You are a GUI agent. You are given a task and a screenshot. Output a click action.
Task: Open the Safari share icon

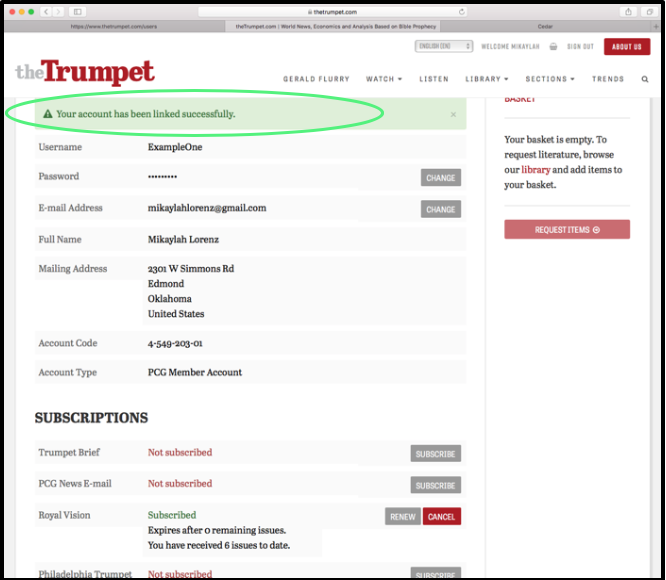pos(628,12)
